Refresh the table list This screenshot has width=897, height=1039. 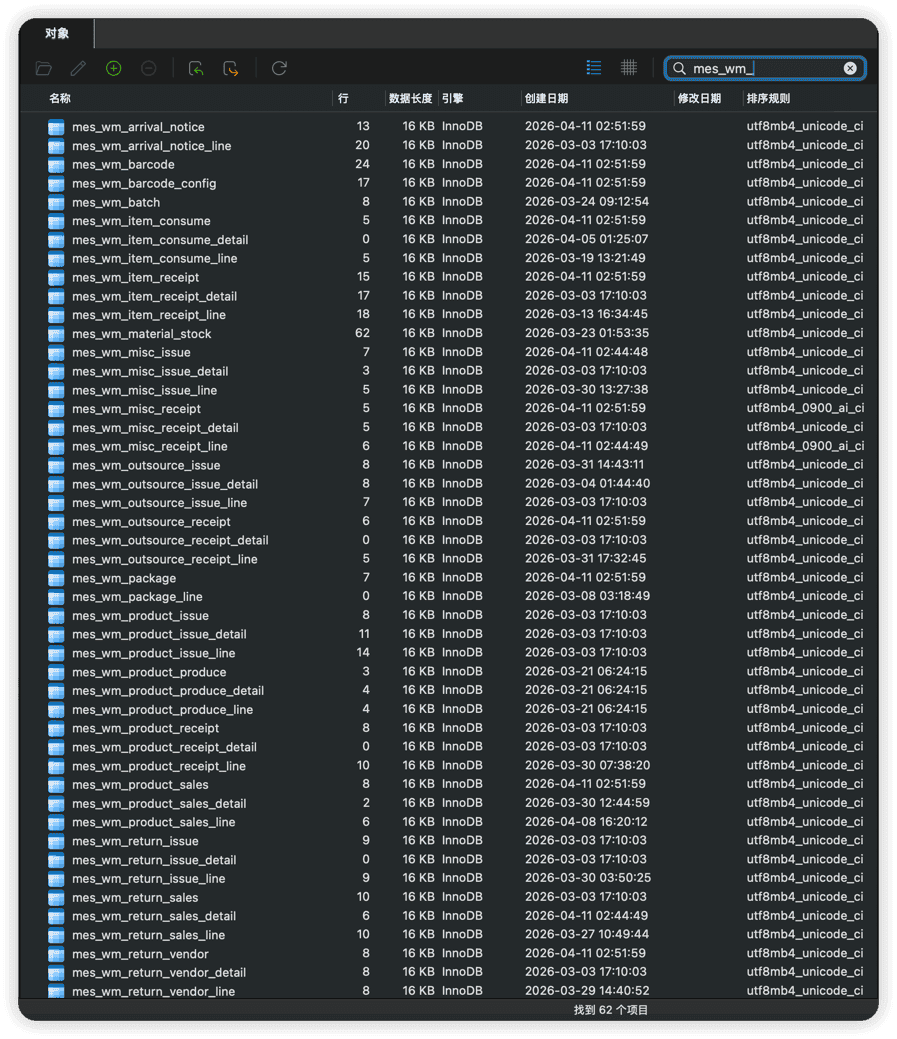click(x=279, y=68)
